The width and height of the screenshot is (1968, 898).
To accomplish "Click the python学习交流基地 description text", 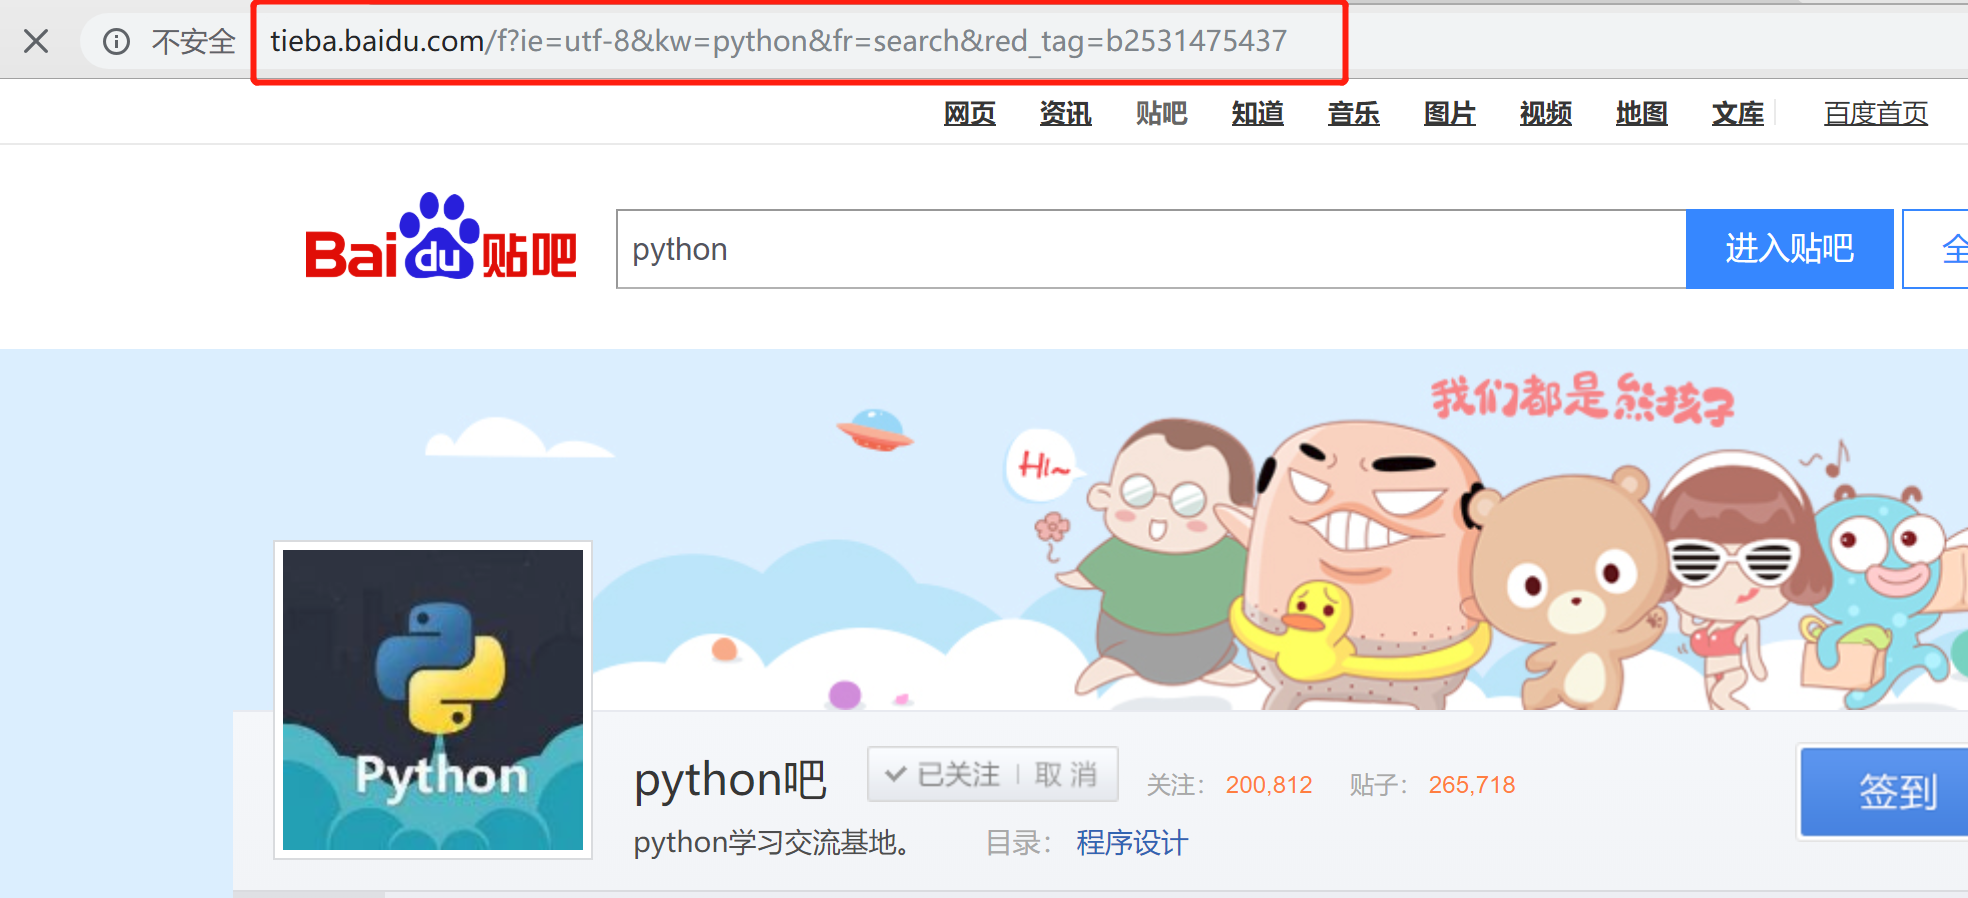I will coord(772,843).
